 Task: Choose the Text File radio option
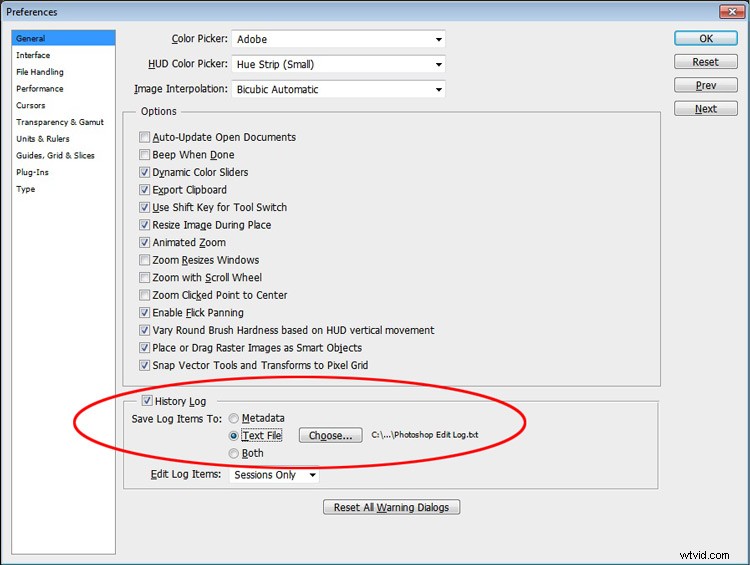coord(233,436)
